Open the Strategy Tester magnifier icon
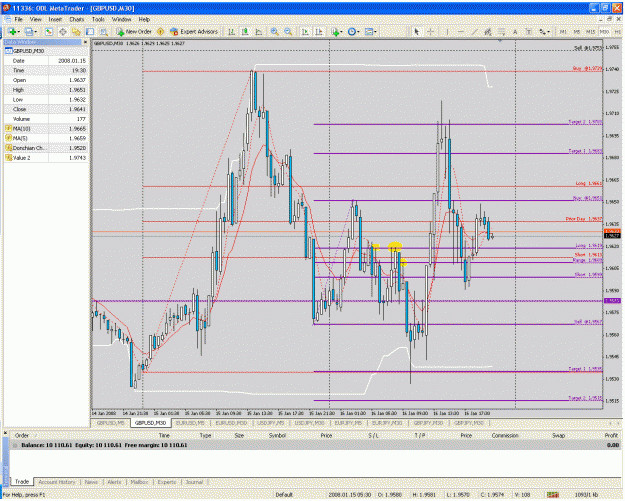 tap(104, 31)
